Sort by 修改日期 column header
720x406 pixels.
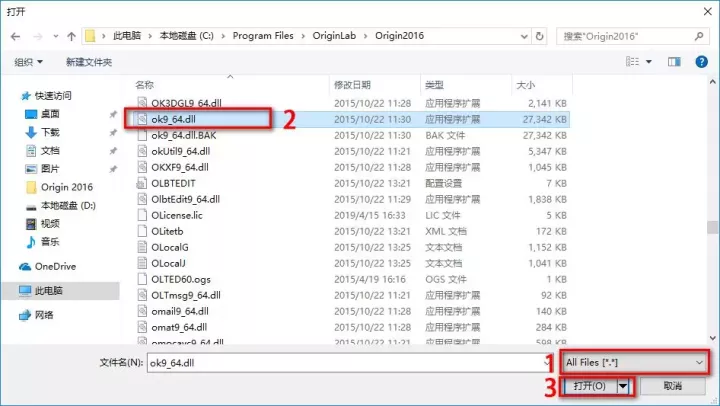point(352,84)
